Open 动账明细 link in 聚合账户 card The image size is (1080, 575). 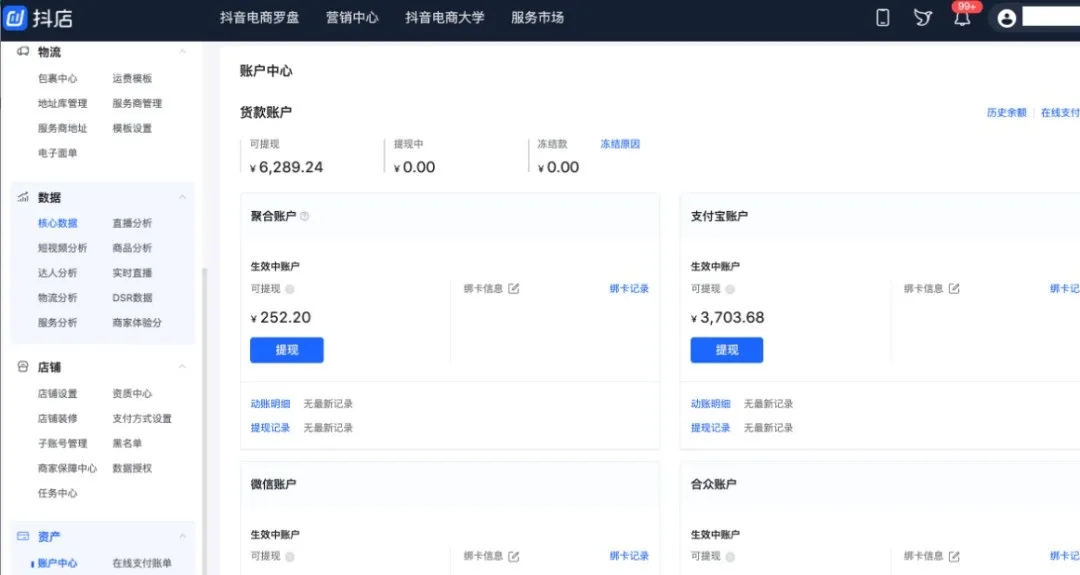click(270, 404)
